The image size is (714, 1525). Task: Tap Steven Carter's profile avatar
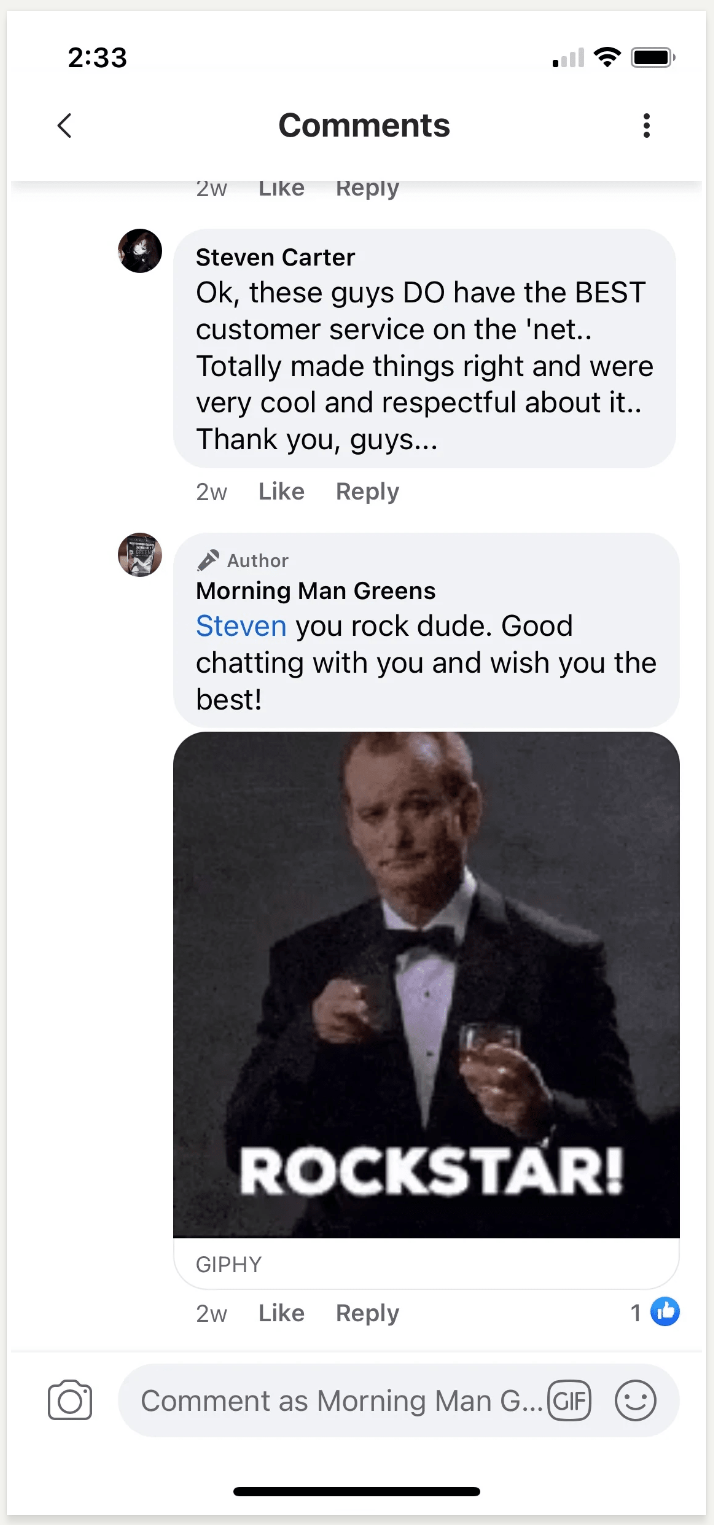coord(140,251)
